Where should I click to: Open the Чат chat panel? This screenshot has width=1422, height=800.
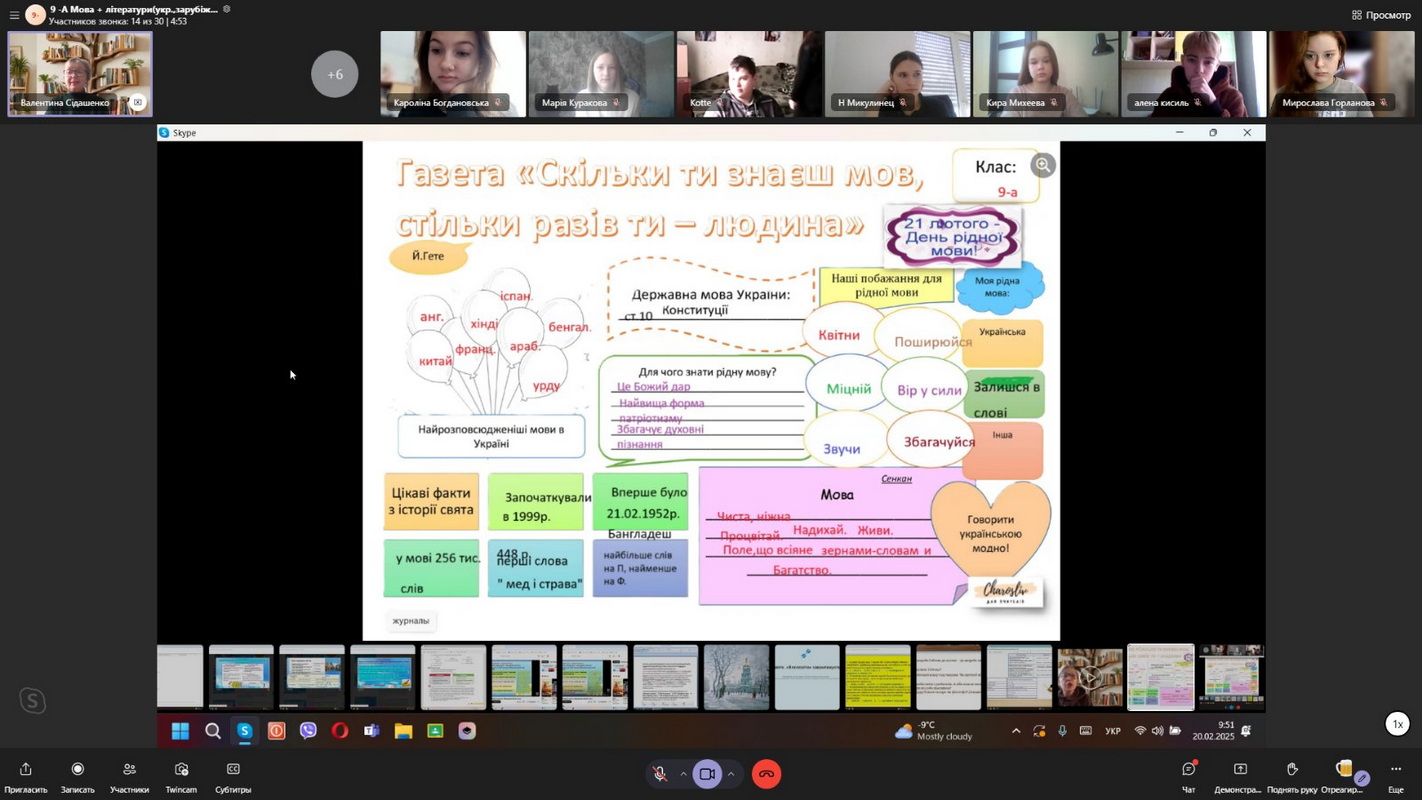pos(1188,770)
